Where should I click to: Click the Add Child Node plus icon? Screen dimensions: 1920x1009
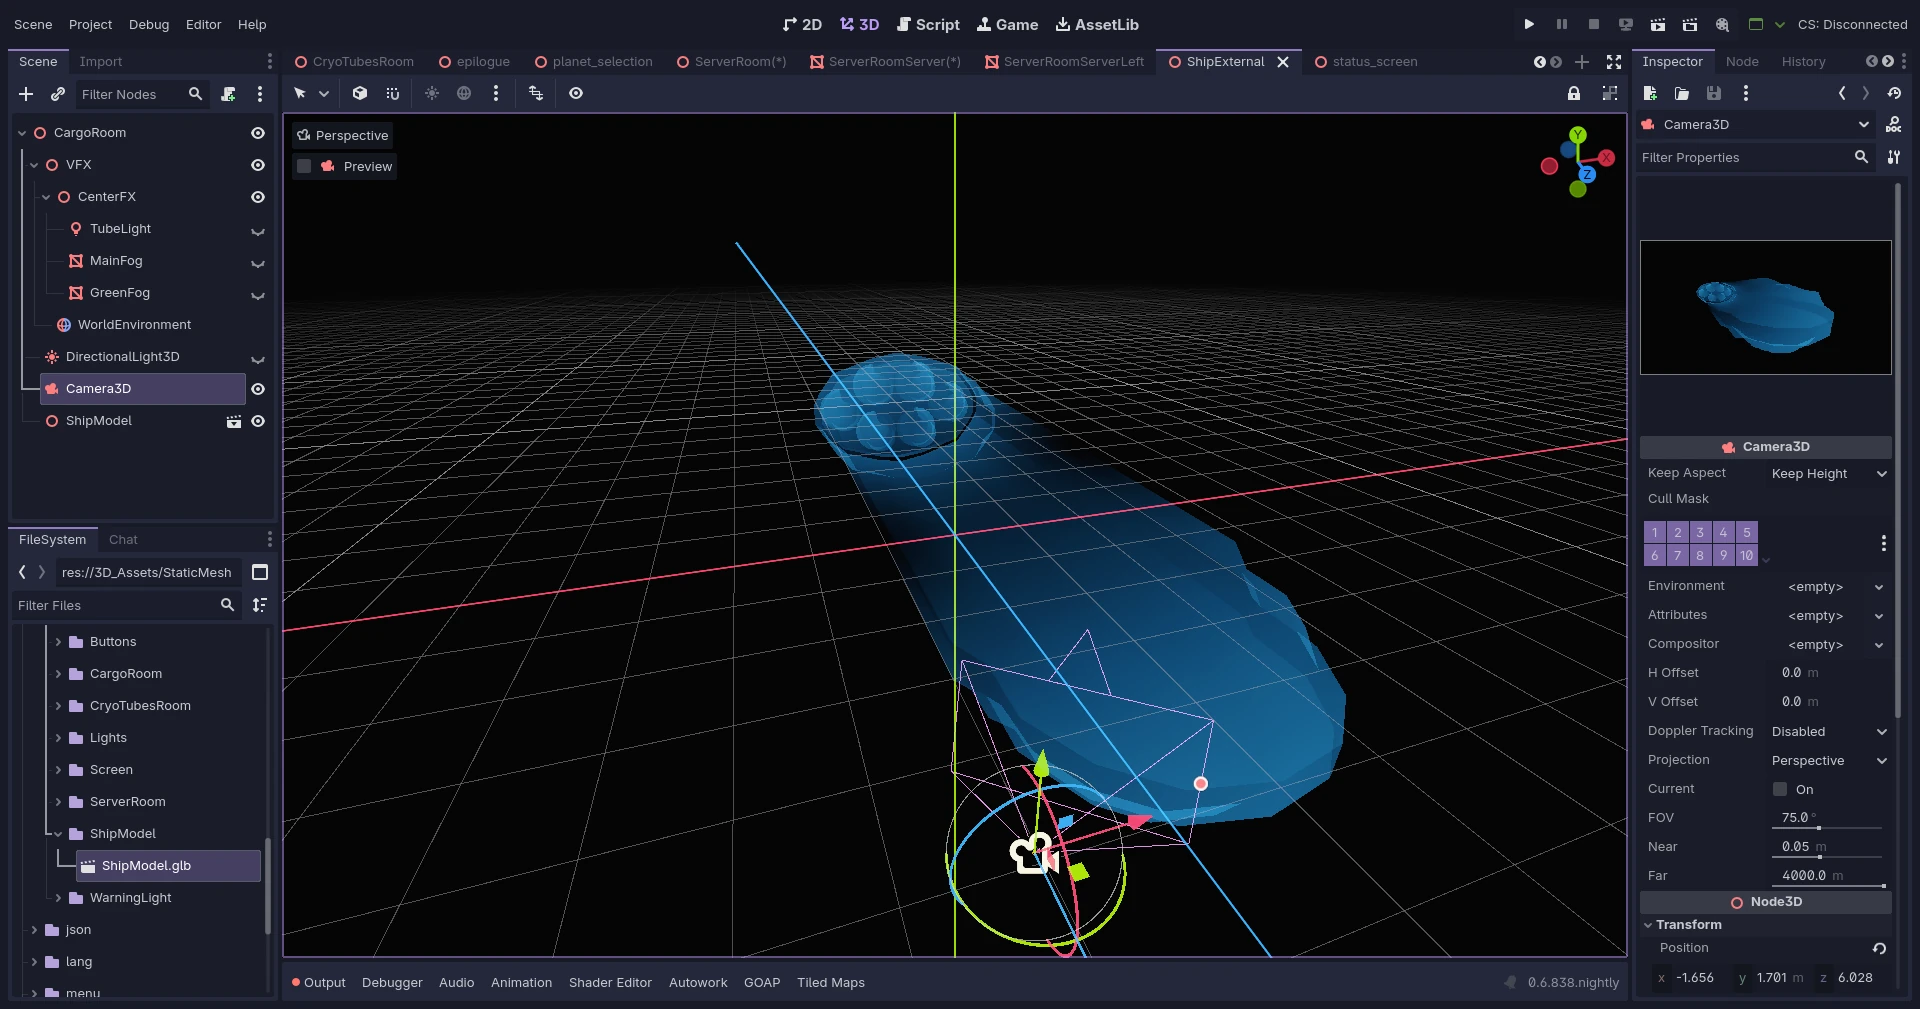26,94
